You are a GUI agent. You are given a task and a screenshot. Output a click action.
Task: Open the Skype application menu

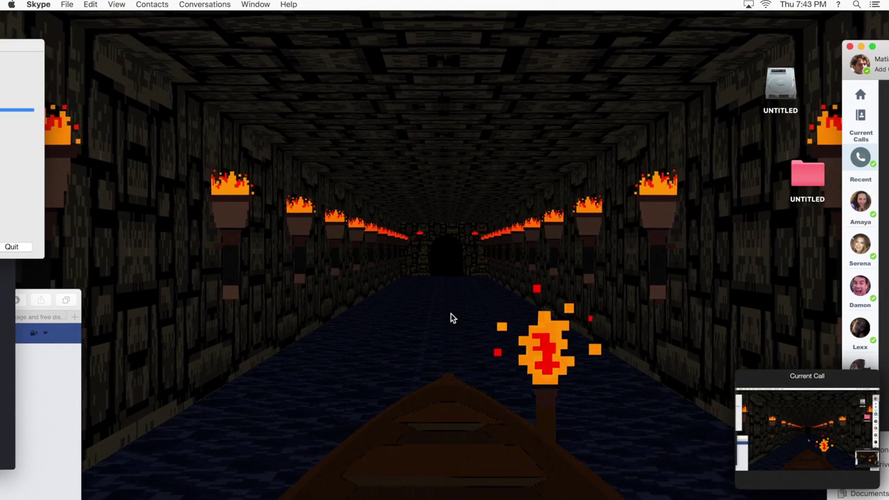pyautogui.click(x=38, y=5)
